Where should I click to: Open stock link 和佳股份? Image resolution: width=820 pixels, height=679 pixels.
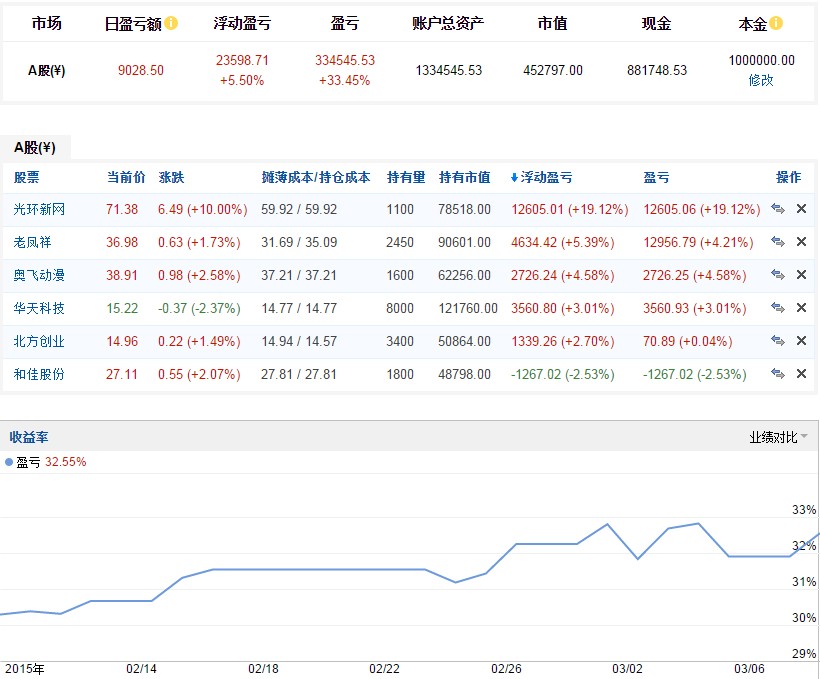[39, 374]
